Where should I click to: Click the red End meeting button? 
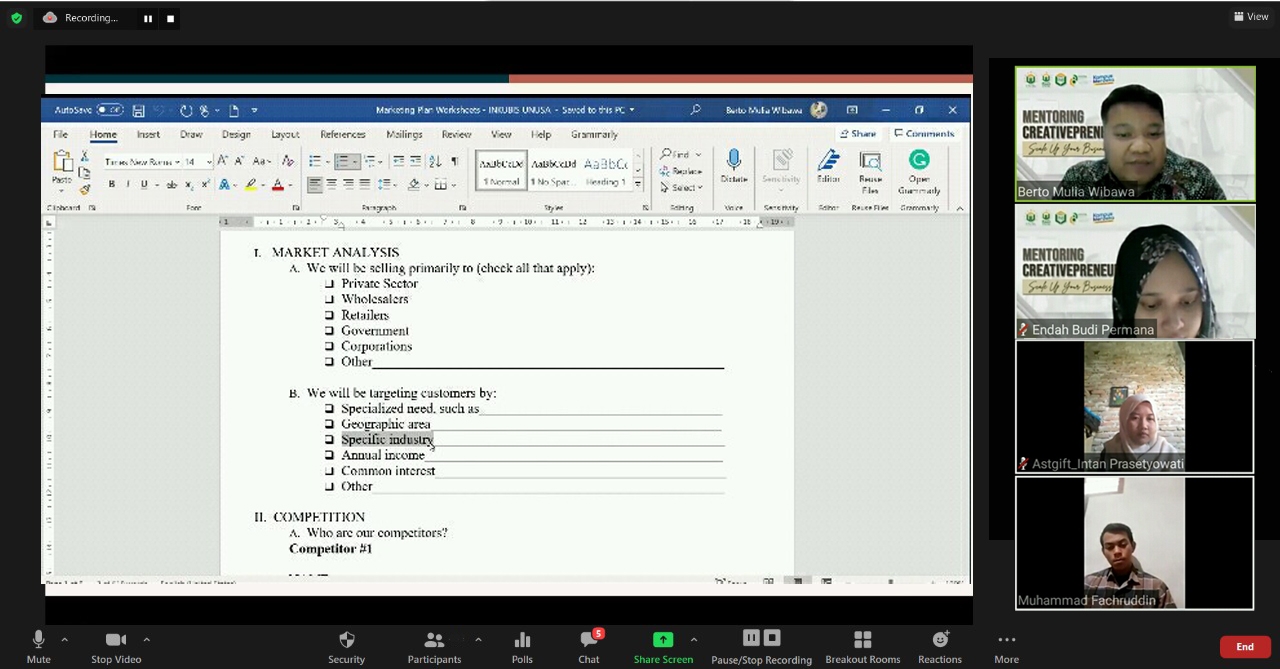click(x=1244, y=647)
